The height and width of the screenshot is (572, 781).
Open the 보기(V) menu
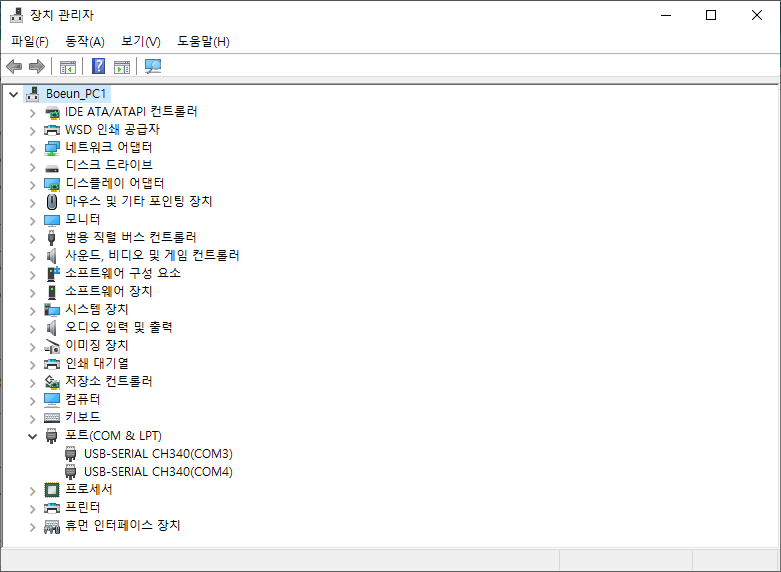pos(141,41)
